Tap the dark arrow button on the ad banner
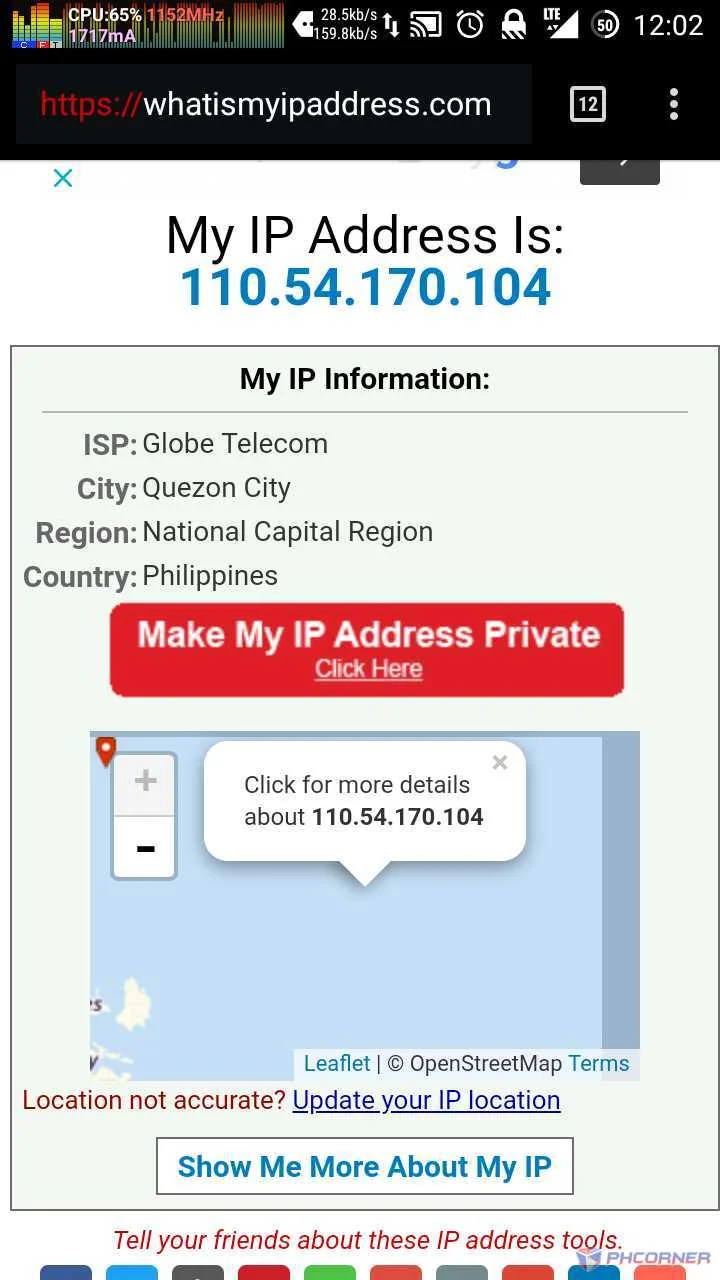The image size is (720, 1280). pos(620,171)
